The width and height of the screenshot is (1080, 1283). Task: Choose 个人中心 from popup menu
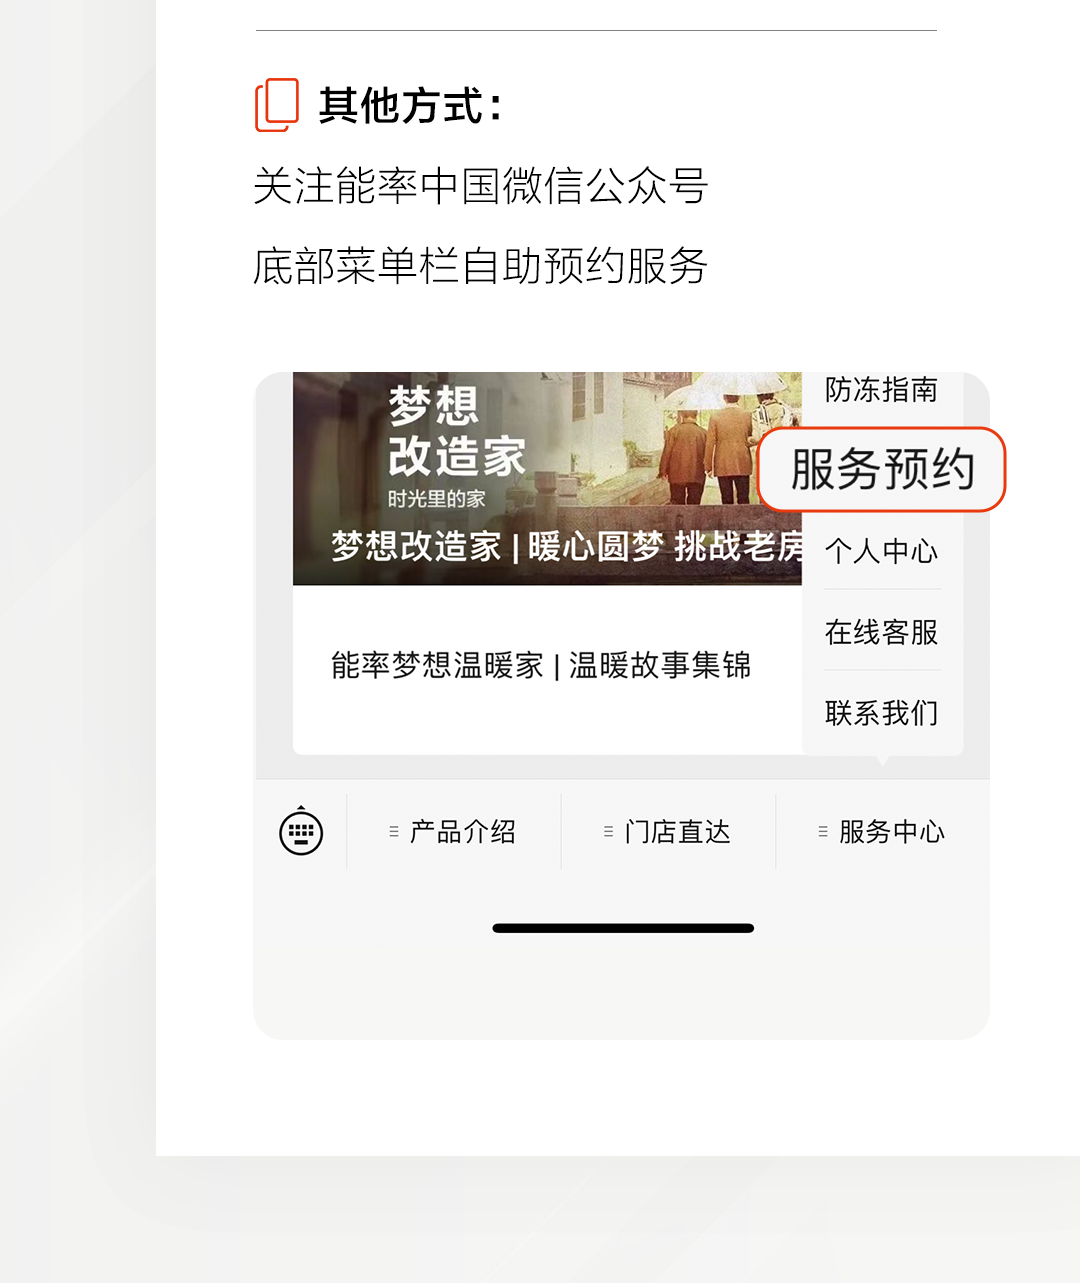click(881, 551)
